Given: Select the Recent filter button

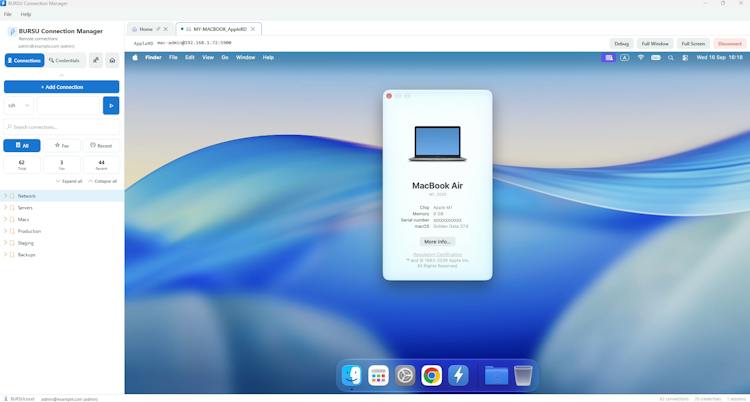Looking at the screenshot, I should pyautogui.click(x=101, y=145).
